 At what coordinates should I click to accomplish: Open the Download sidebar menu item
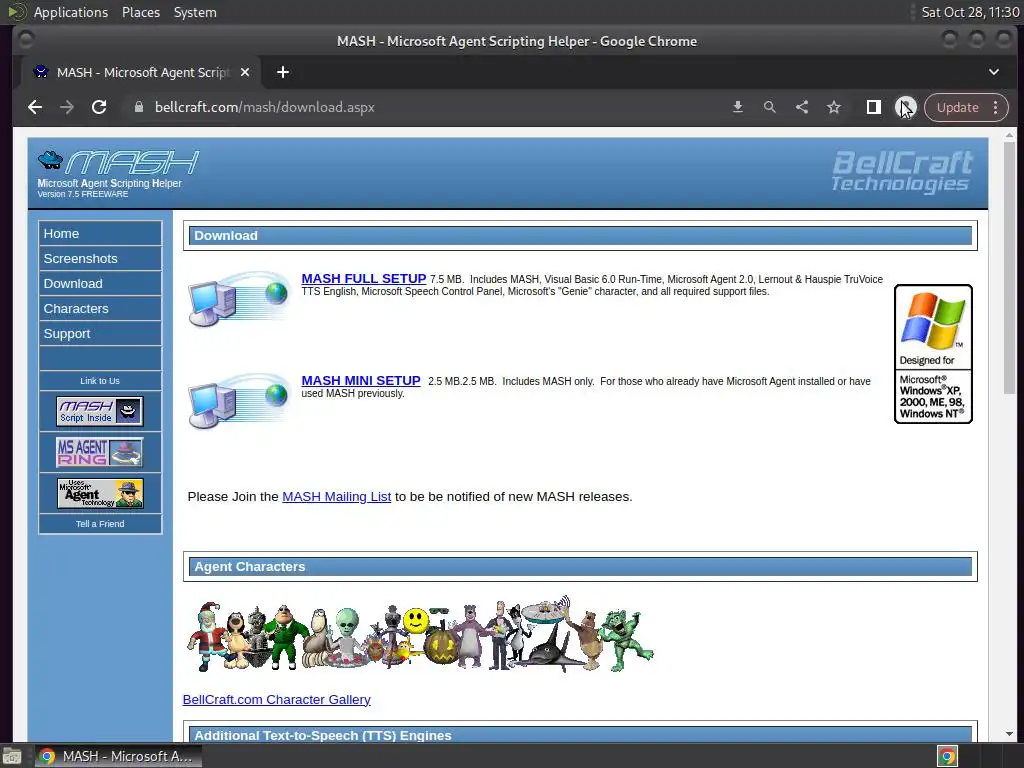pos(100,283)
